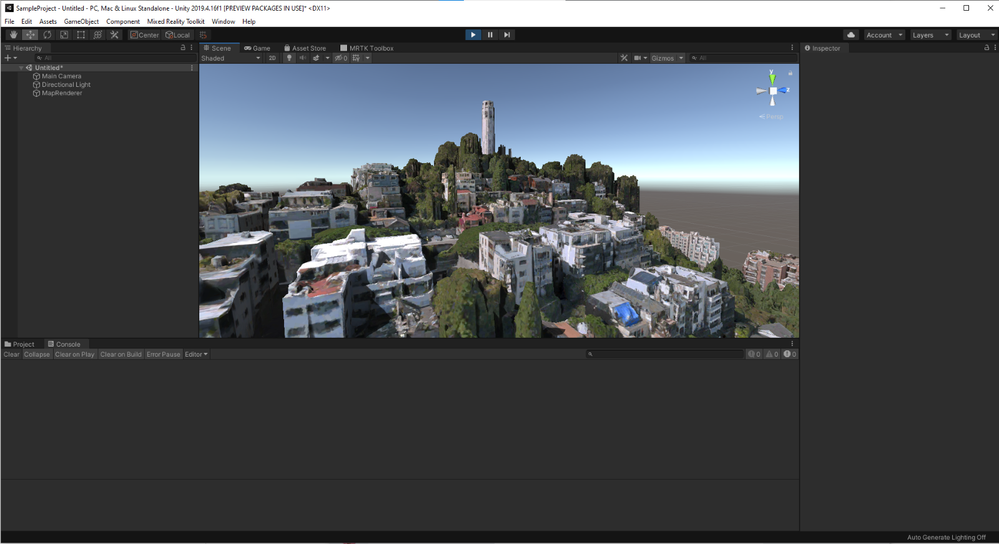Toggle the Gizmos button
Image resolution: width=999 pixels, height=544 pixels.
[663, 58]
